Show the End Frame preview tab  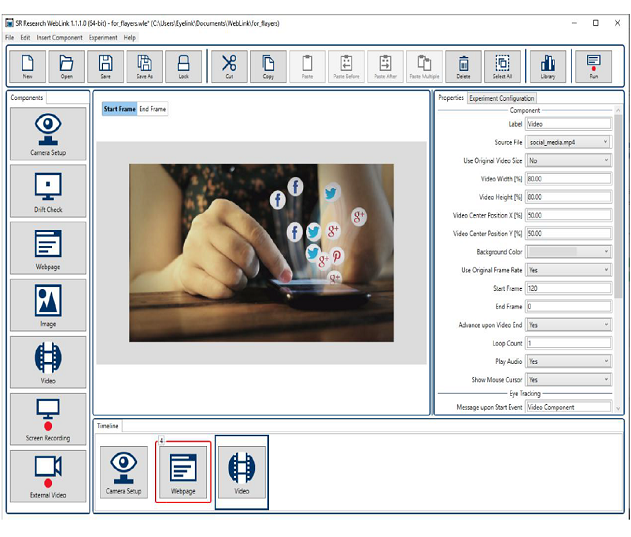[x=153, y=109]
